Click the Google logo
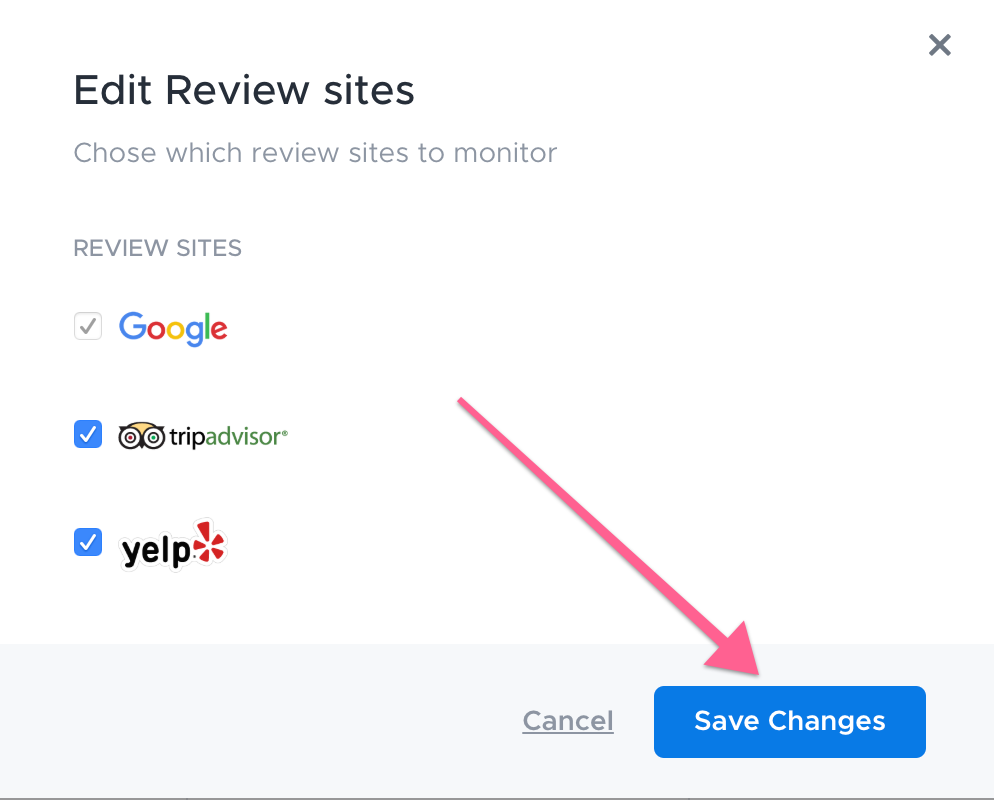Screen dimensions: 994x800 [173, 328]
